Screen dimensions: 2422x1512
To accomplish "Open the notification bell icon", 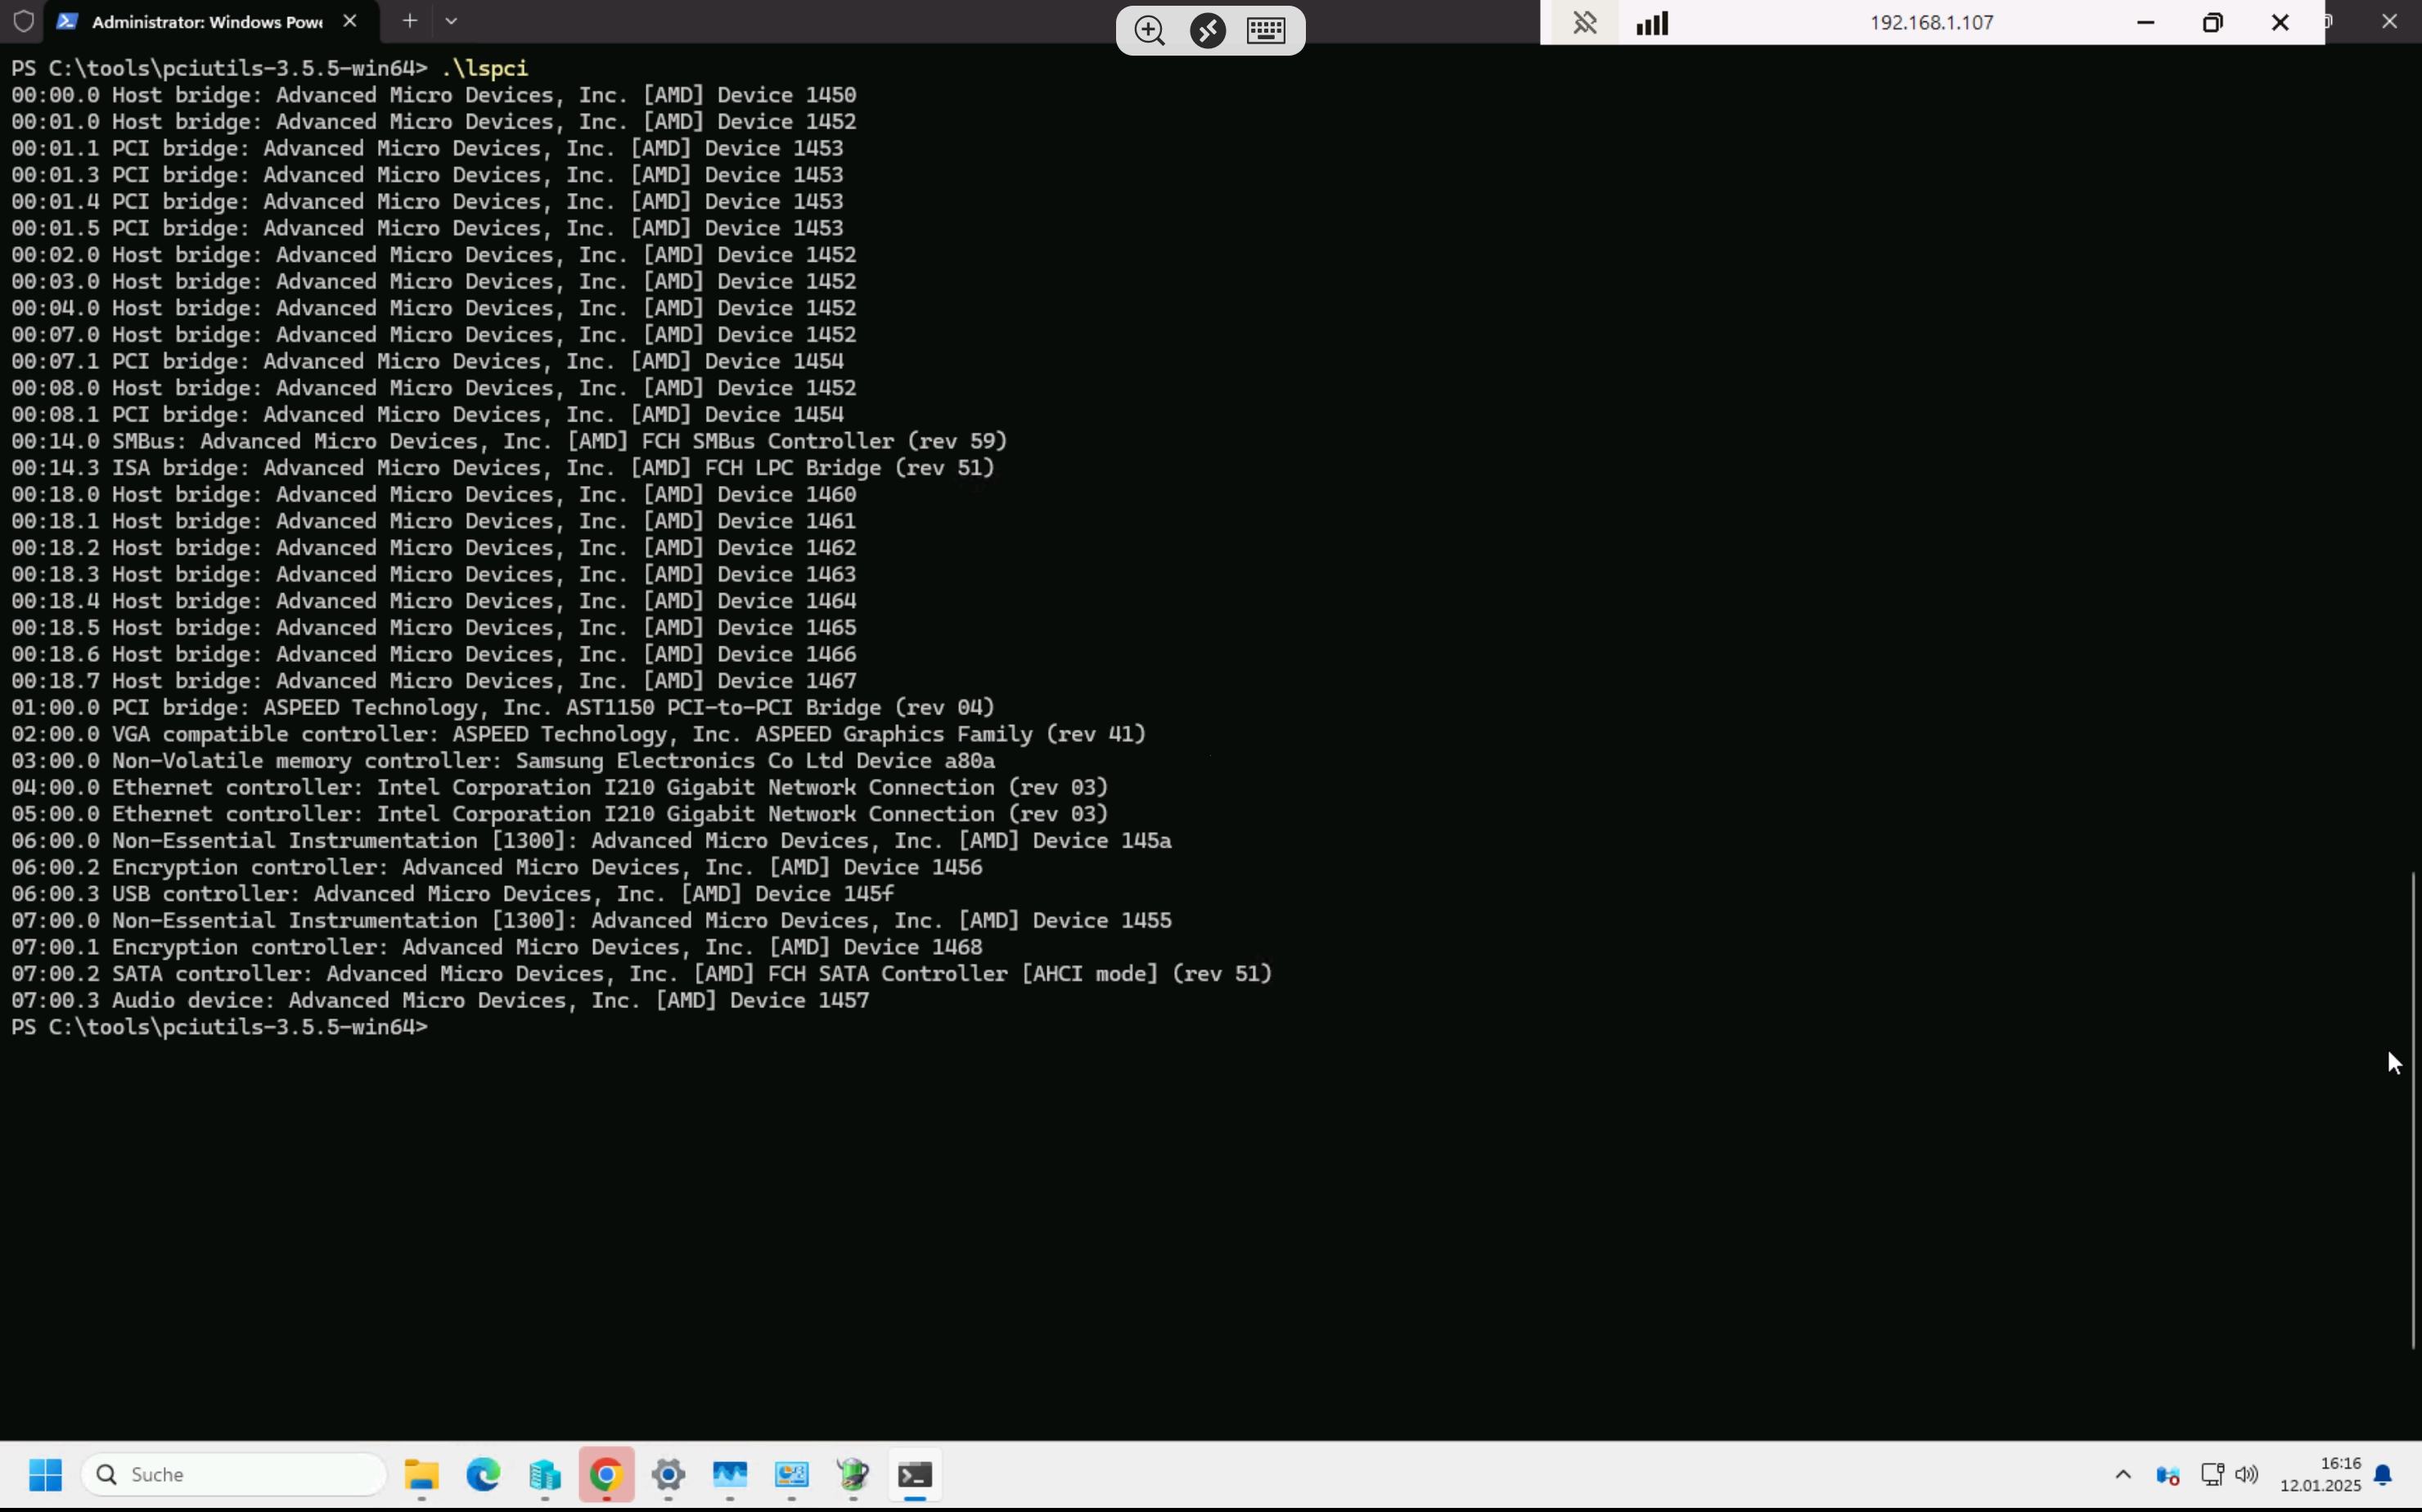I will click(2383, 1474).
